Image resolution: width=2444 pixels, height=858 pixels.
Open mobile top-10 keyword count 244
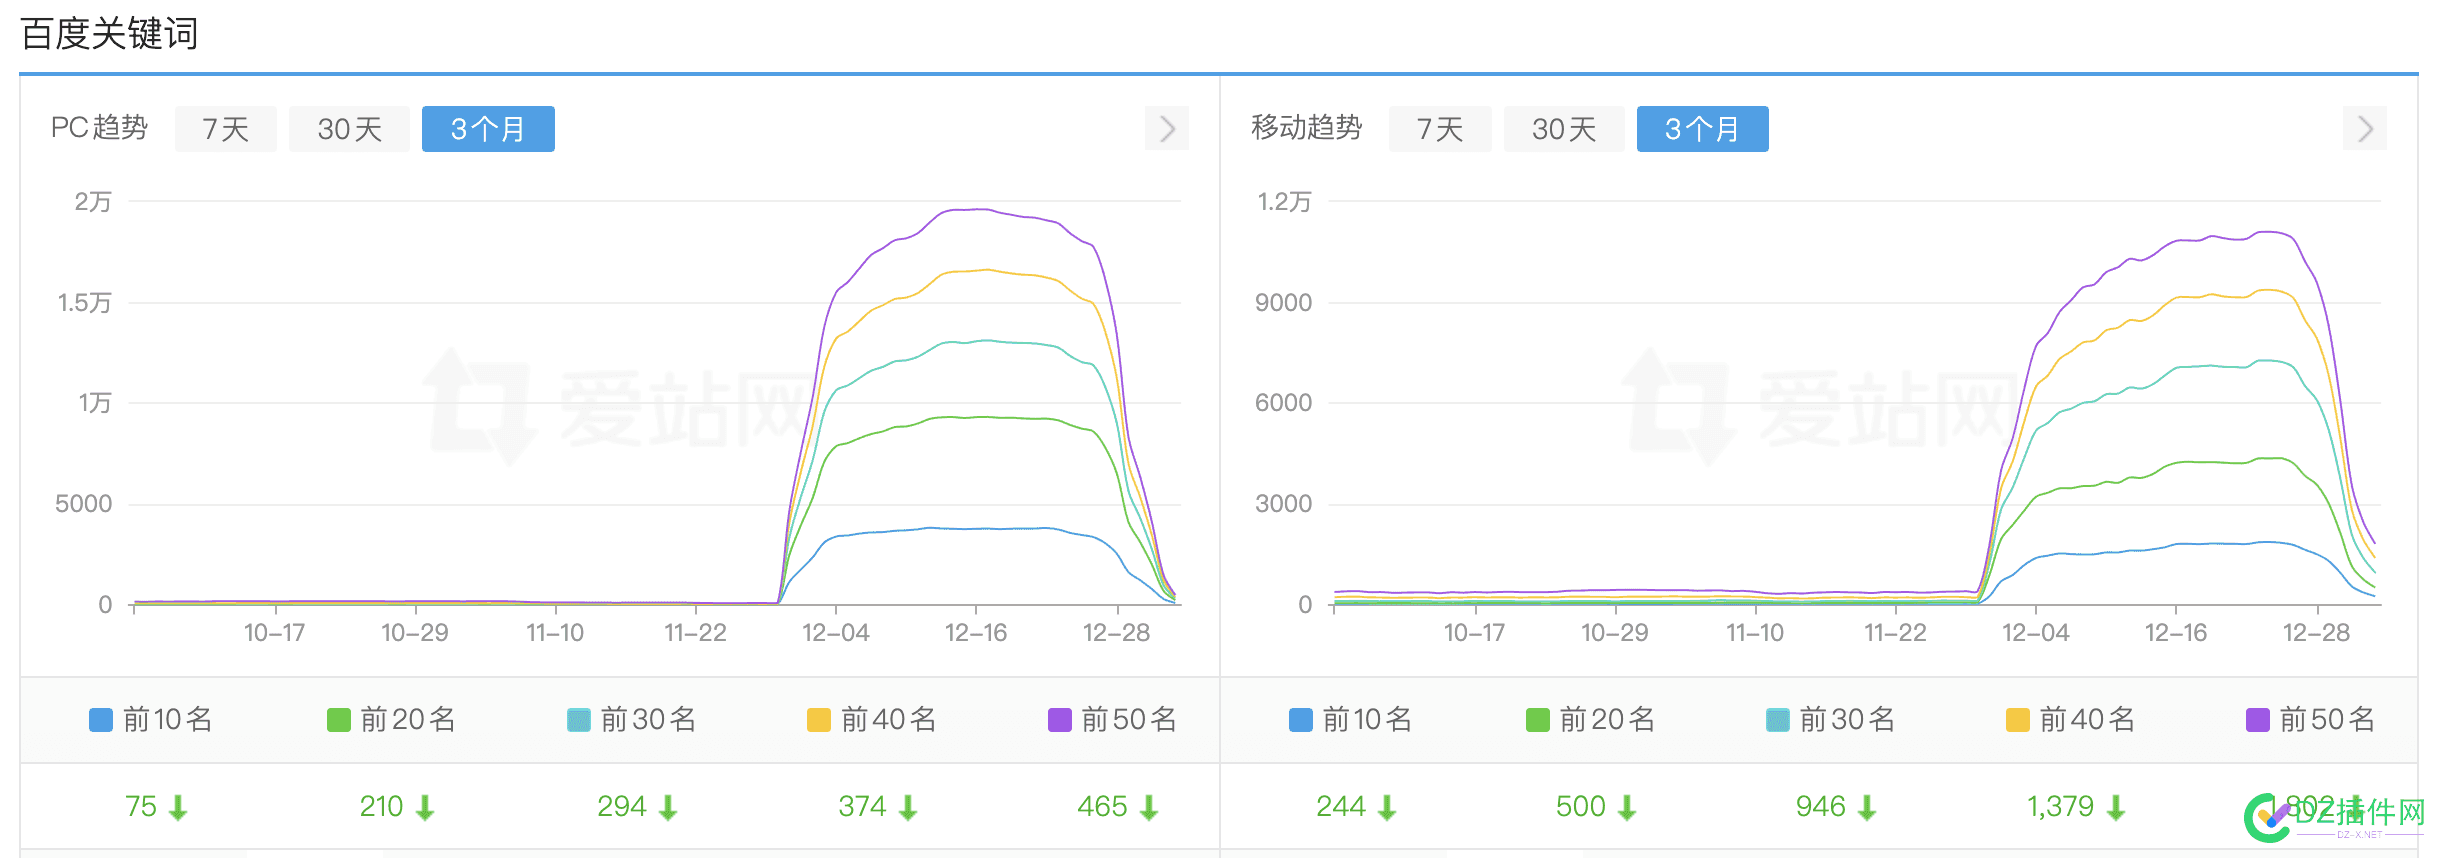coord(1340,806)
